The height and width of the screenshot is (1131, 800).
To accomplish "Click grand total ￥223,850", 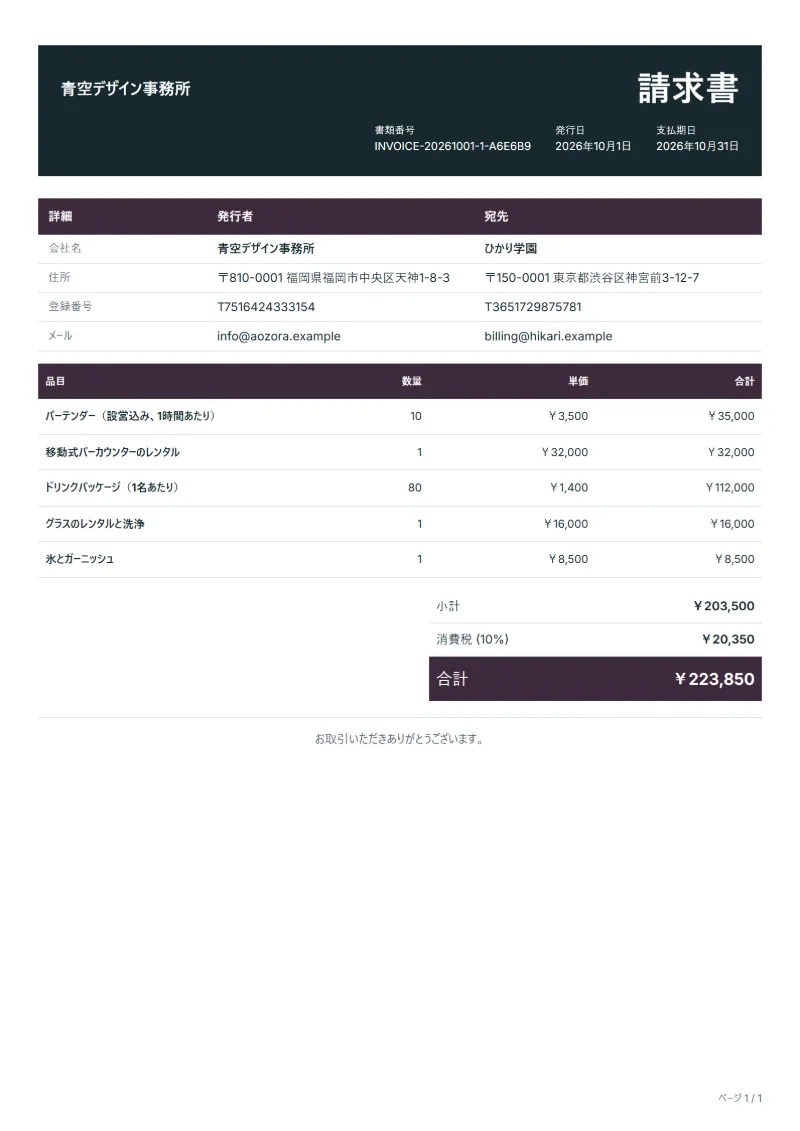I will pyautogui.click(x=715, y=679).
